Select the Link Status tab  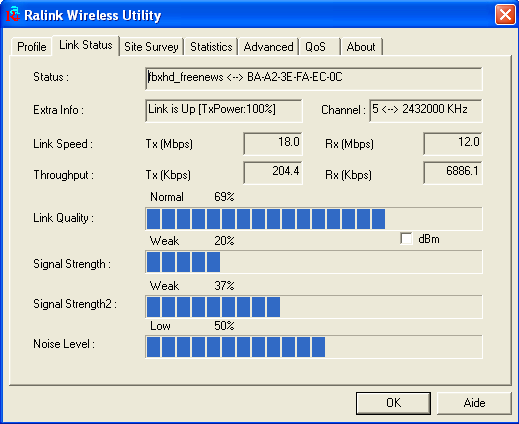point(86,45)
